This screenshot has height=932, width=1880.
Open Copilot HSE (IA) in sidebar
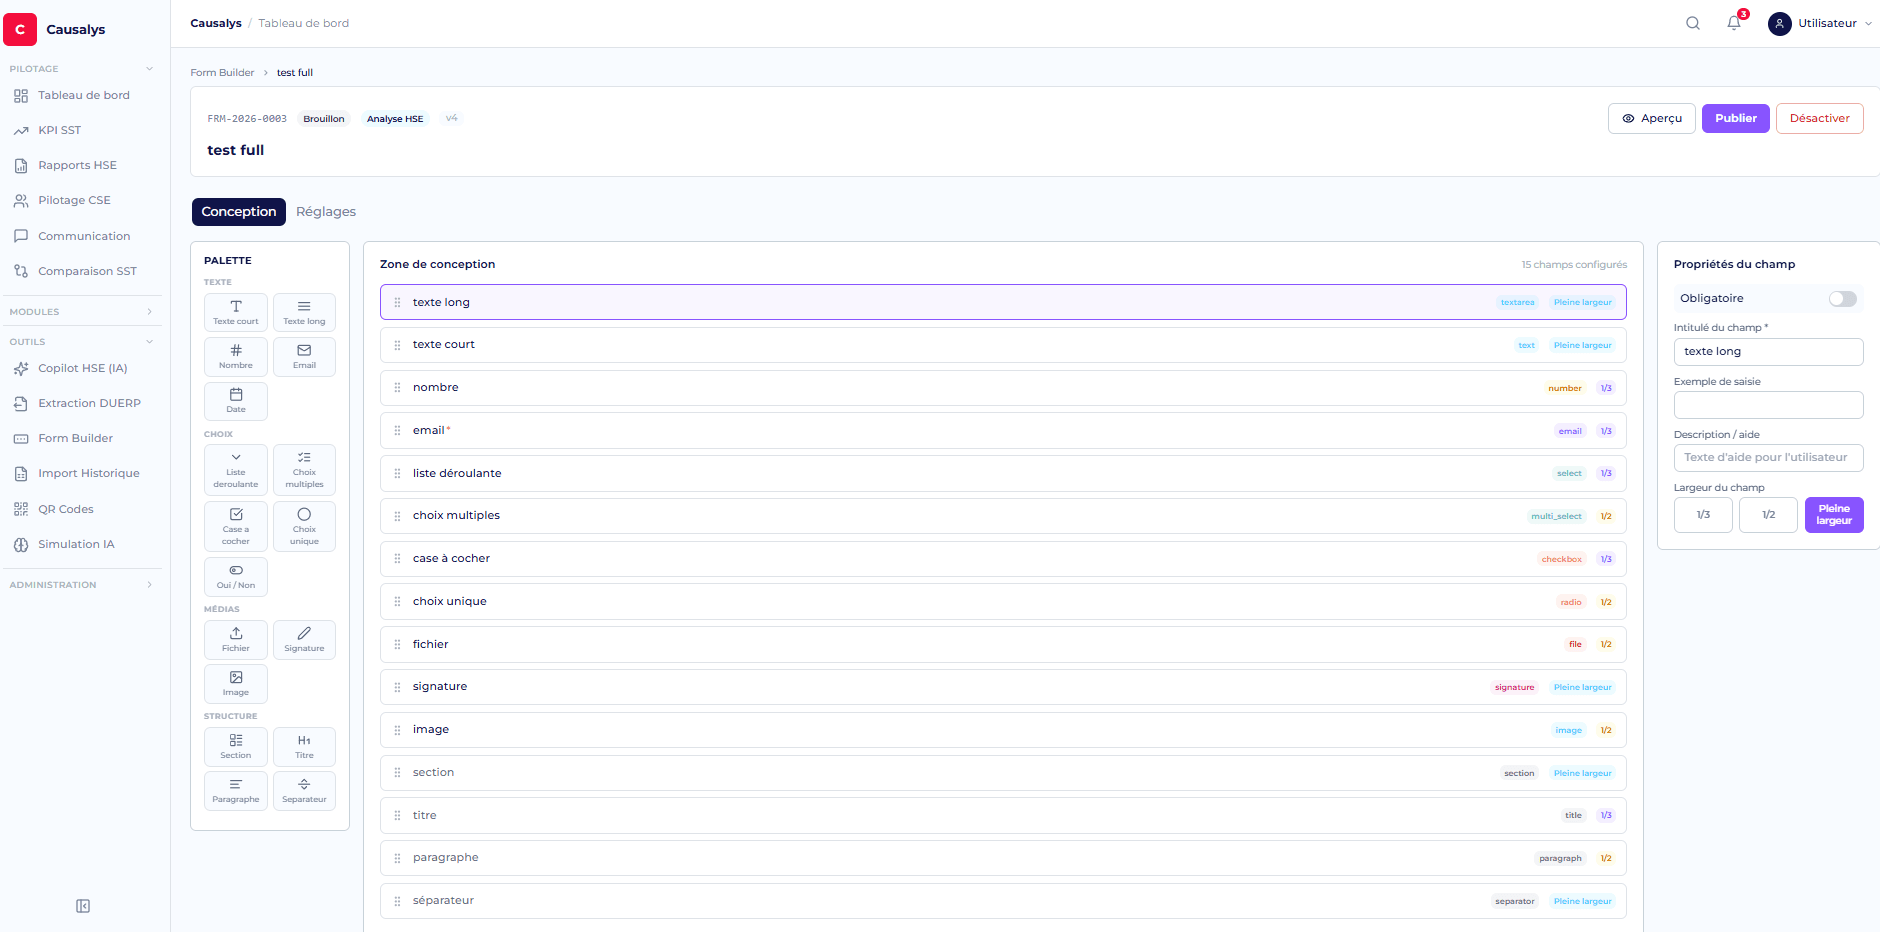coord(83,369)
